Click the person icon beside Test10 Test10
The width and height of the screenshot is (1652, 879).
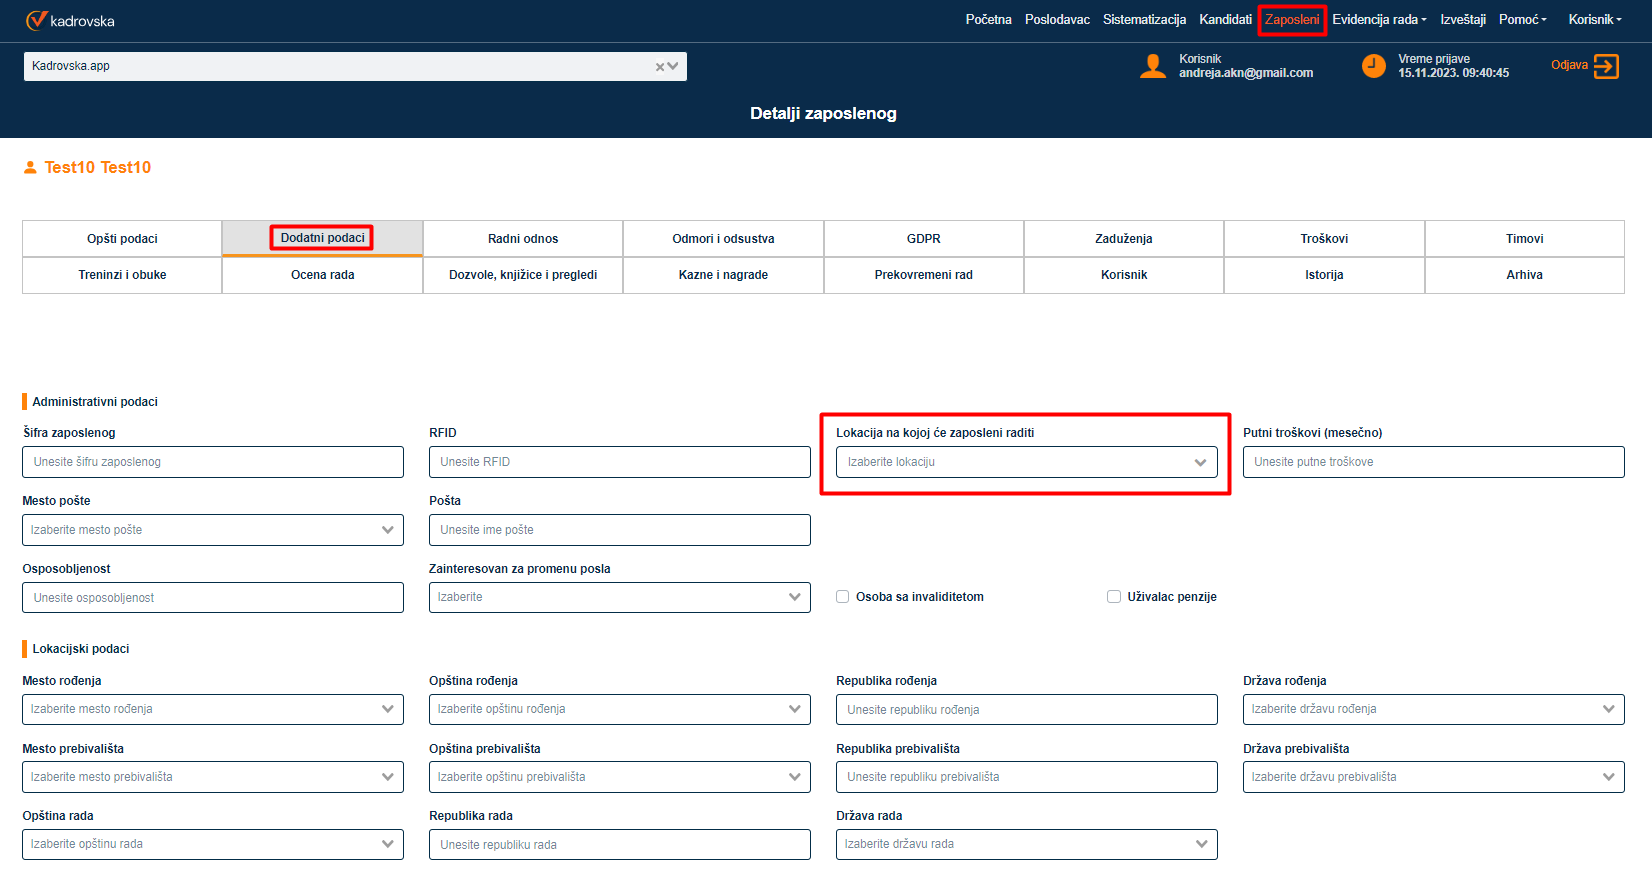pyautogui.click(x=30, y=168)
